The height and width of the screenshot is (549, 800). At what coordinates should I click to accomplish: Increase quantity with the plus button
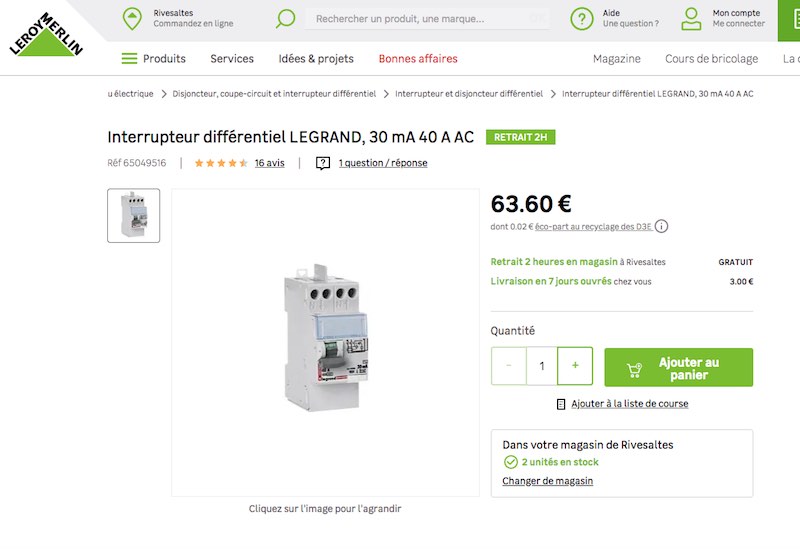[x=575, y=366]
